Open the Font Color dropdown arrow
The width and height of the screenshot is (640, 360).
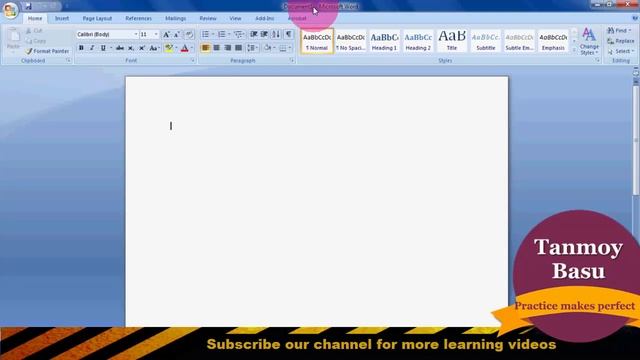[191, 48]
